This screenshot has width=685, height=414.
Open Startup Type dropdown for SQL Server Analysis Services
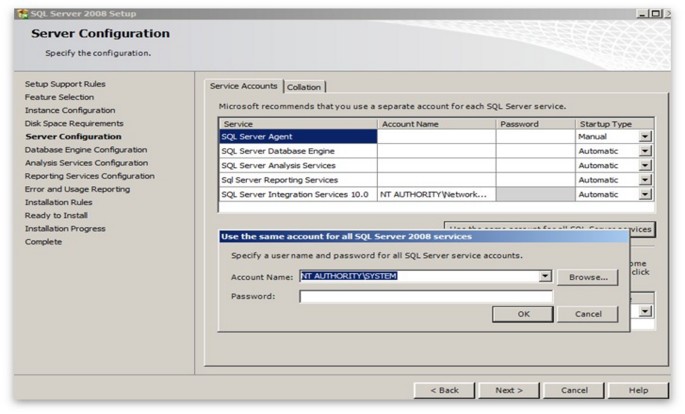[x=645, y=166]
